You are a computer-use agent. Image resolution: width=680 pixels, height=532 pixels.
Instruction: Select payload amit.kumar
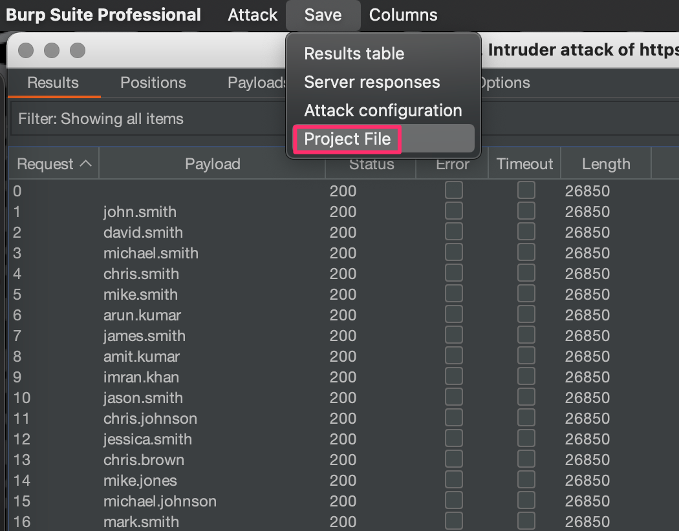141,357
